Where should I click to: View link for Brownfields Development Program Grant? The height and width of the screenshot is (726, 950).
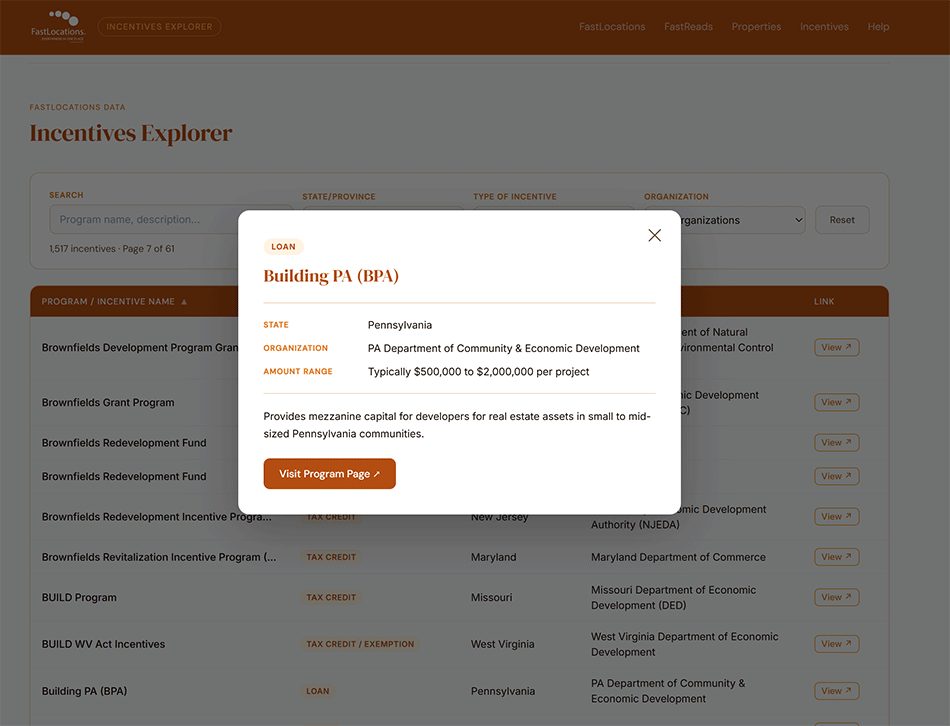click(837, 347)
